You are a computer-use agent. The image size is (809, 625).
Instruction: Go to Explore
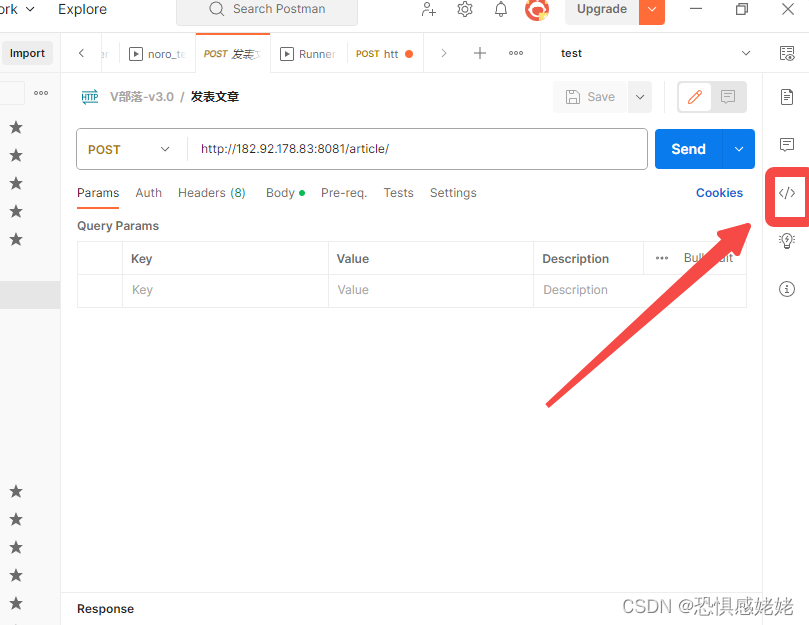point(83,9)
